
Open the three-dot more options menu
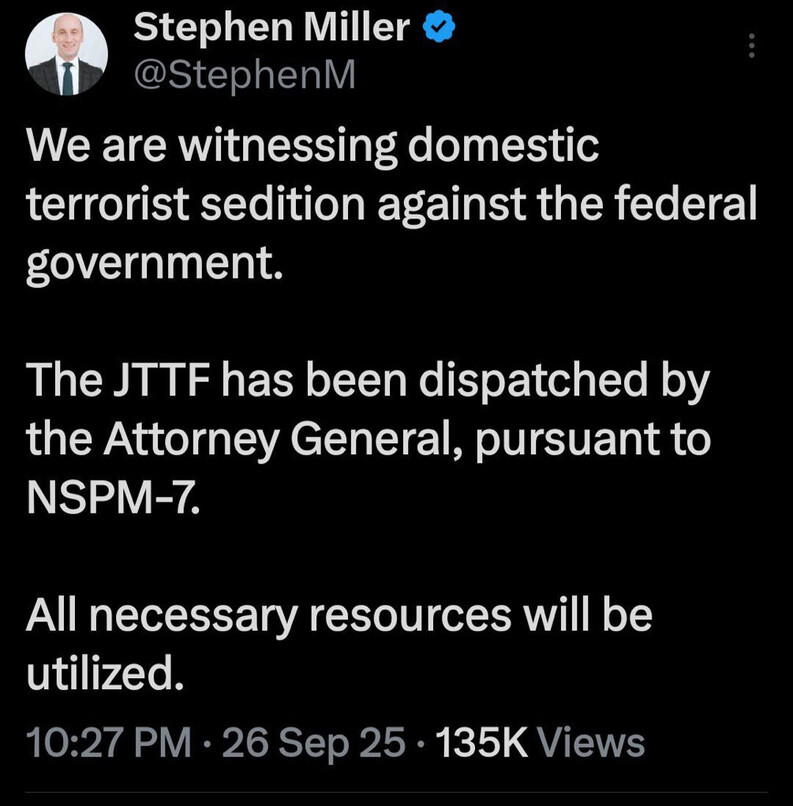click(x=753, y=45)
